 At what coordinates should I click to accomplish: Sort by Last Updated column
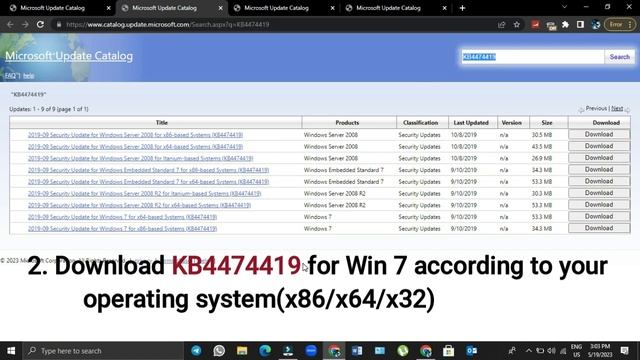pyautogui.click(x=471, y=122)
